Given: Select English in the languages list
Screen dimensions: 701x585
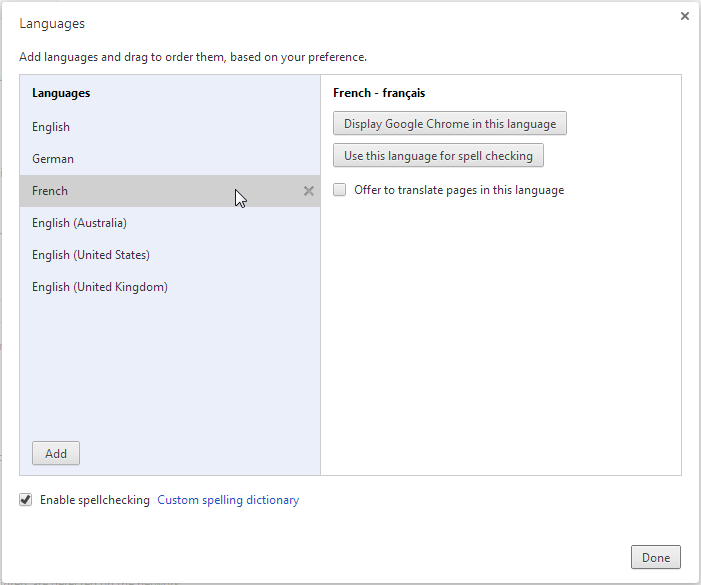Looking at the screenshot, I should tap(51, 127).
